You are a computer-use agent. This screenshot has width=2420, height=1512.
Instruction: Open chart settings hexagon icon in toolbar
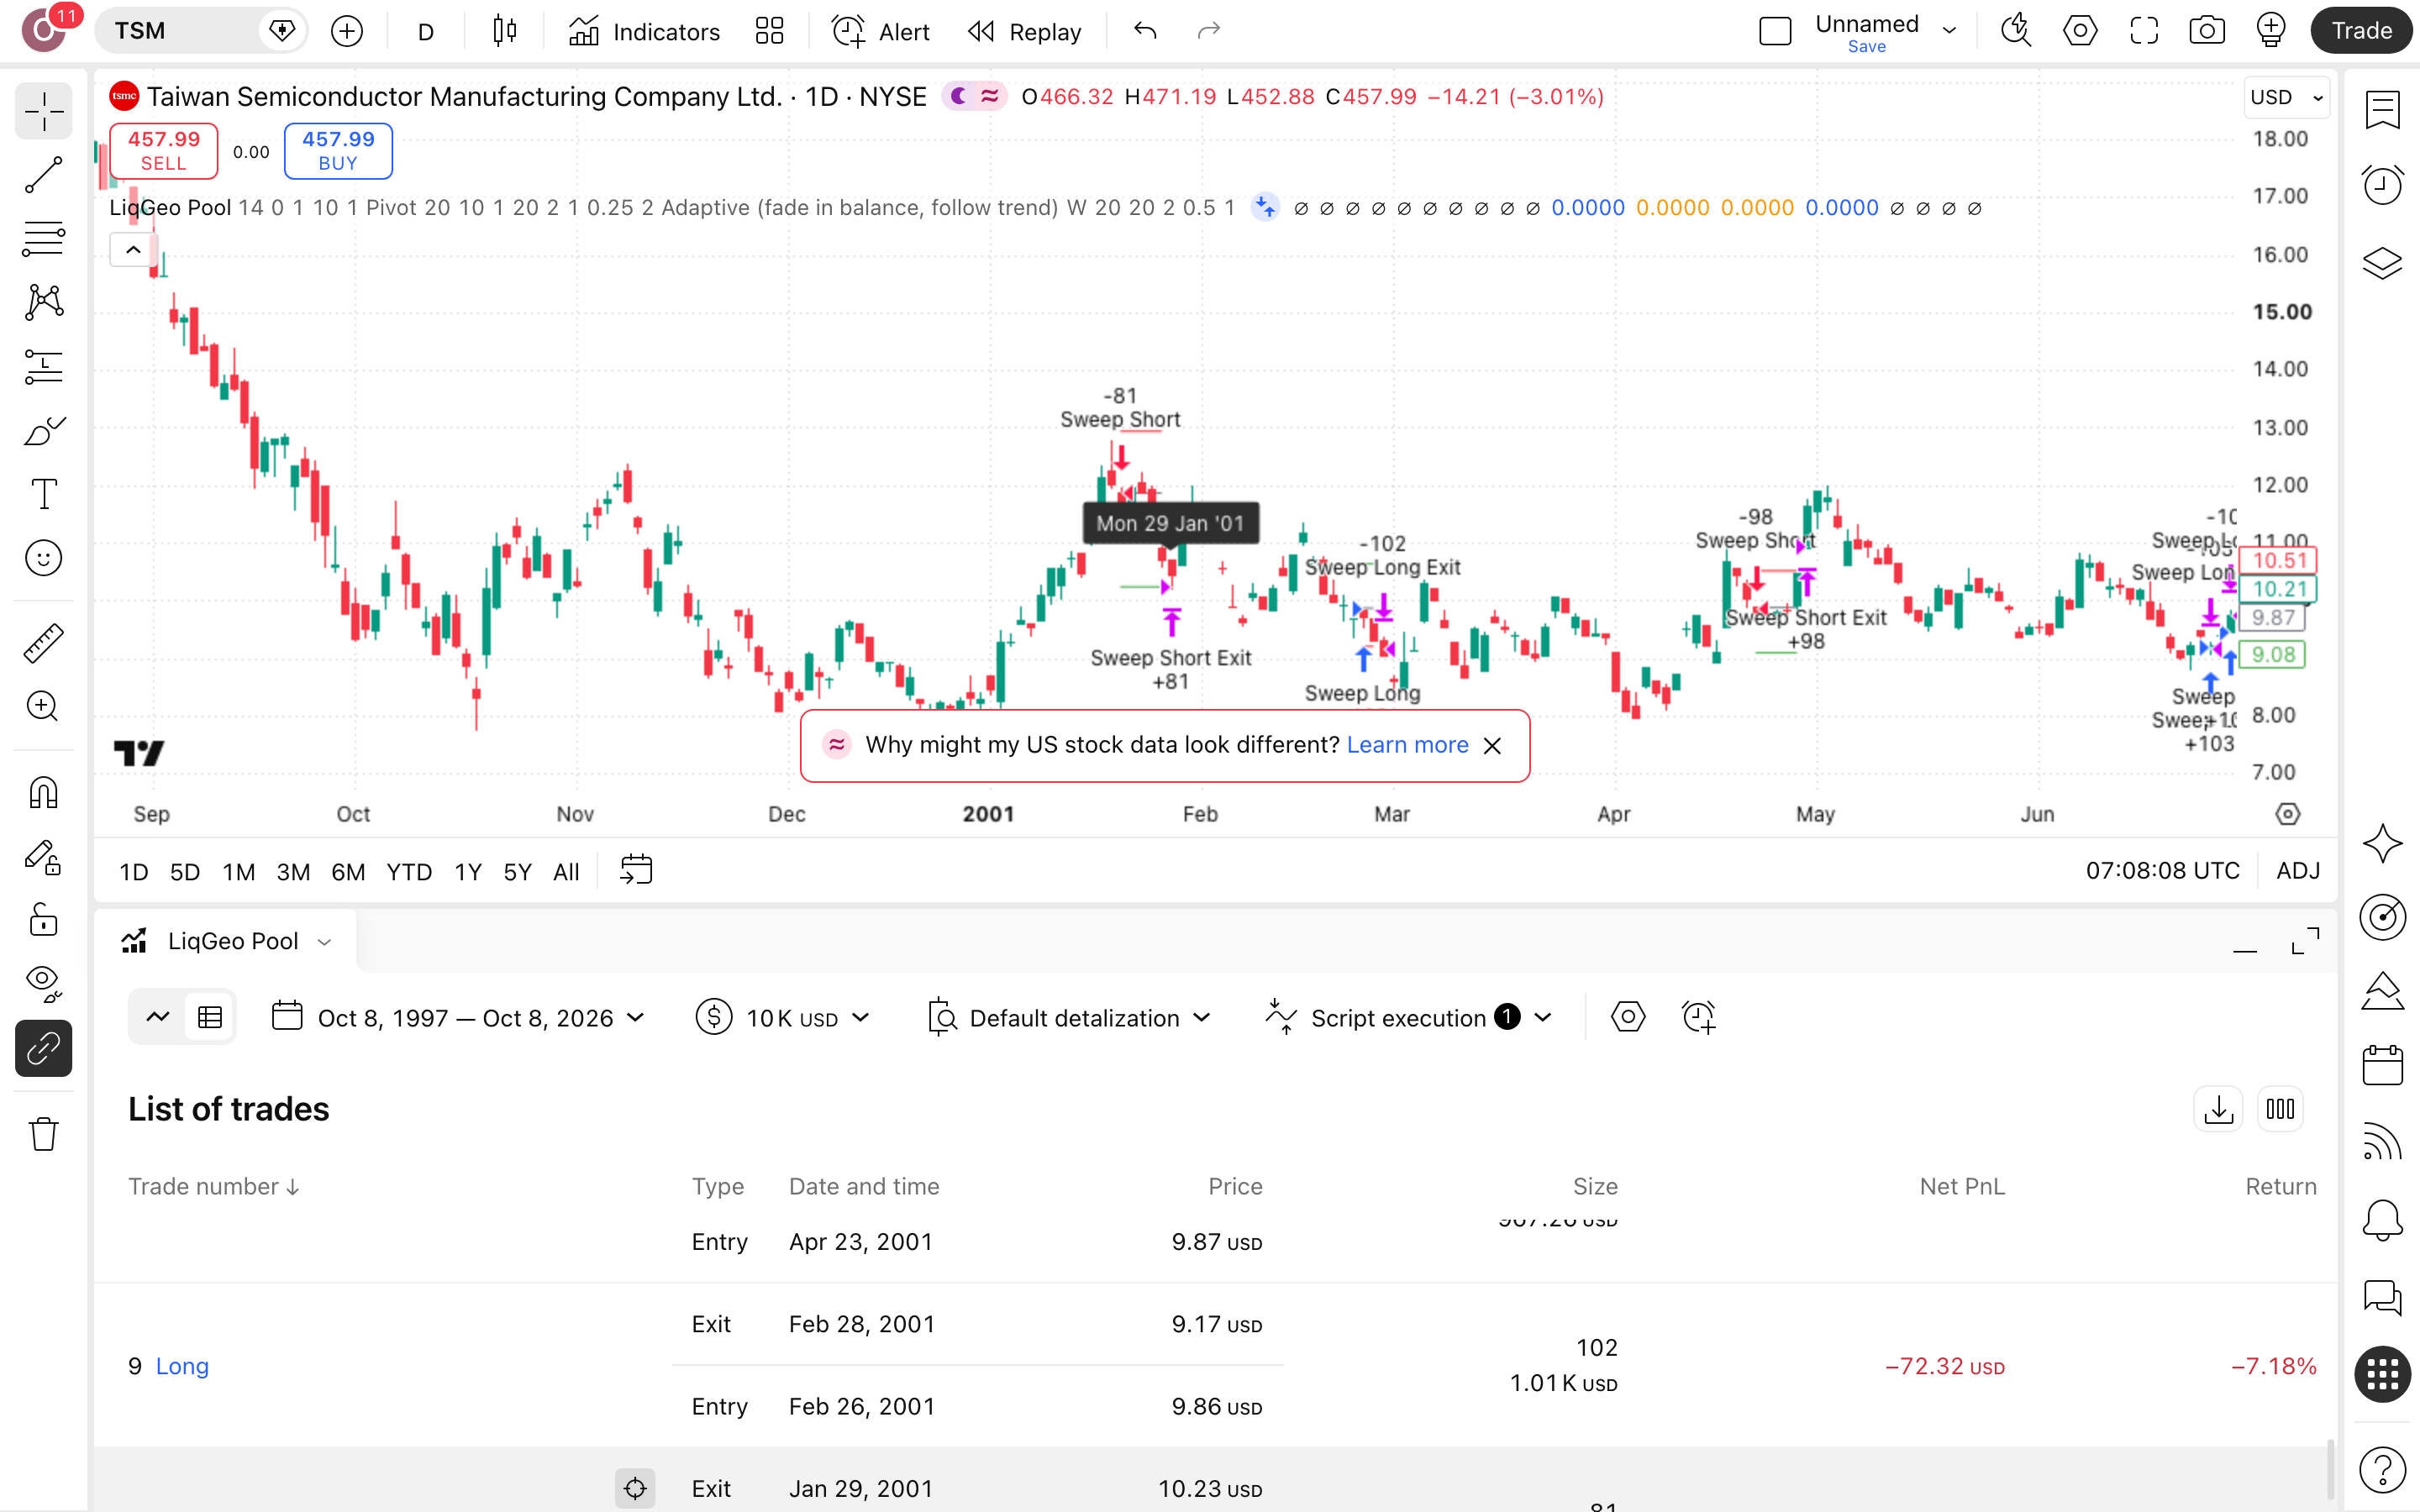click(x=2080, y=31)
